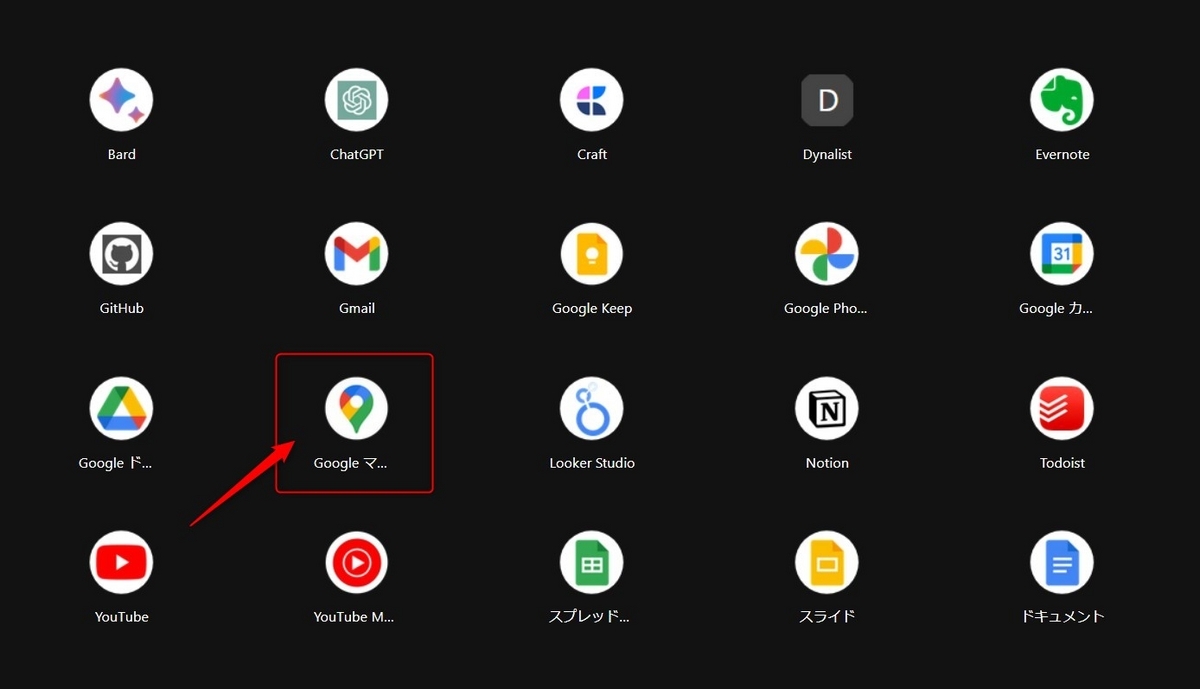This screenshot has height=689, width=1200.
Task: Click the 'Google Pho...' label text
Action: (826, 309)
